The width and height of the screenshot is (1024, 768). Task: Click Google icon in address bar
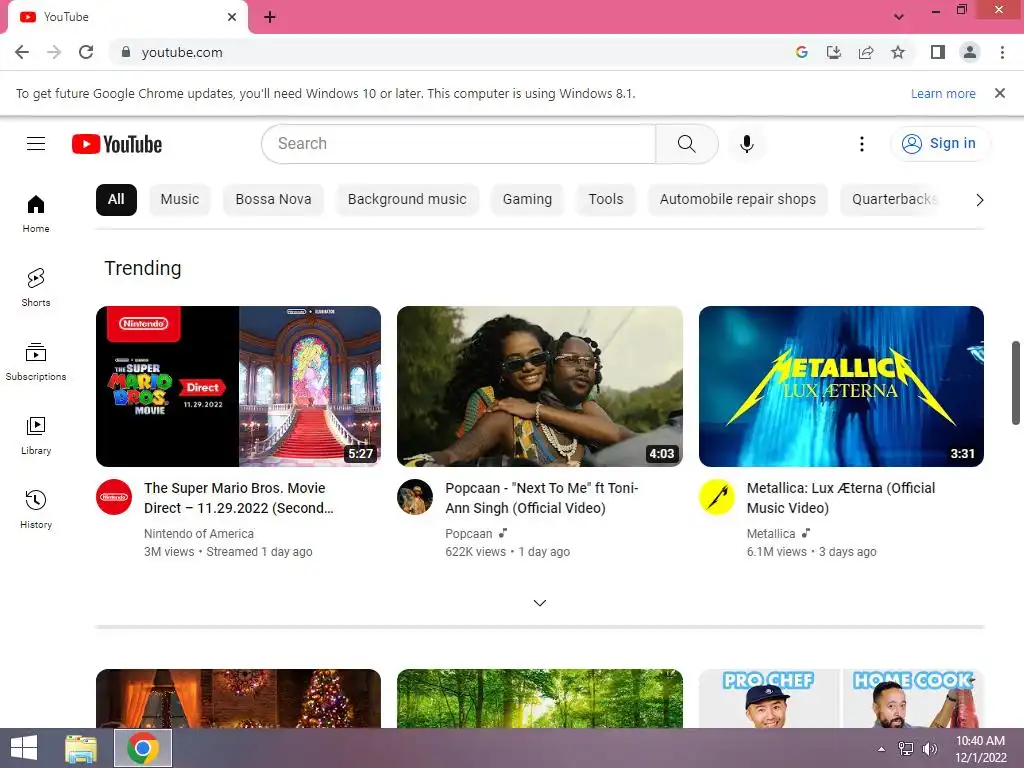pyautogui.click(x=802, y=52)
